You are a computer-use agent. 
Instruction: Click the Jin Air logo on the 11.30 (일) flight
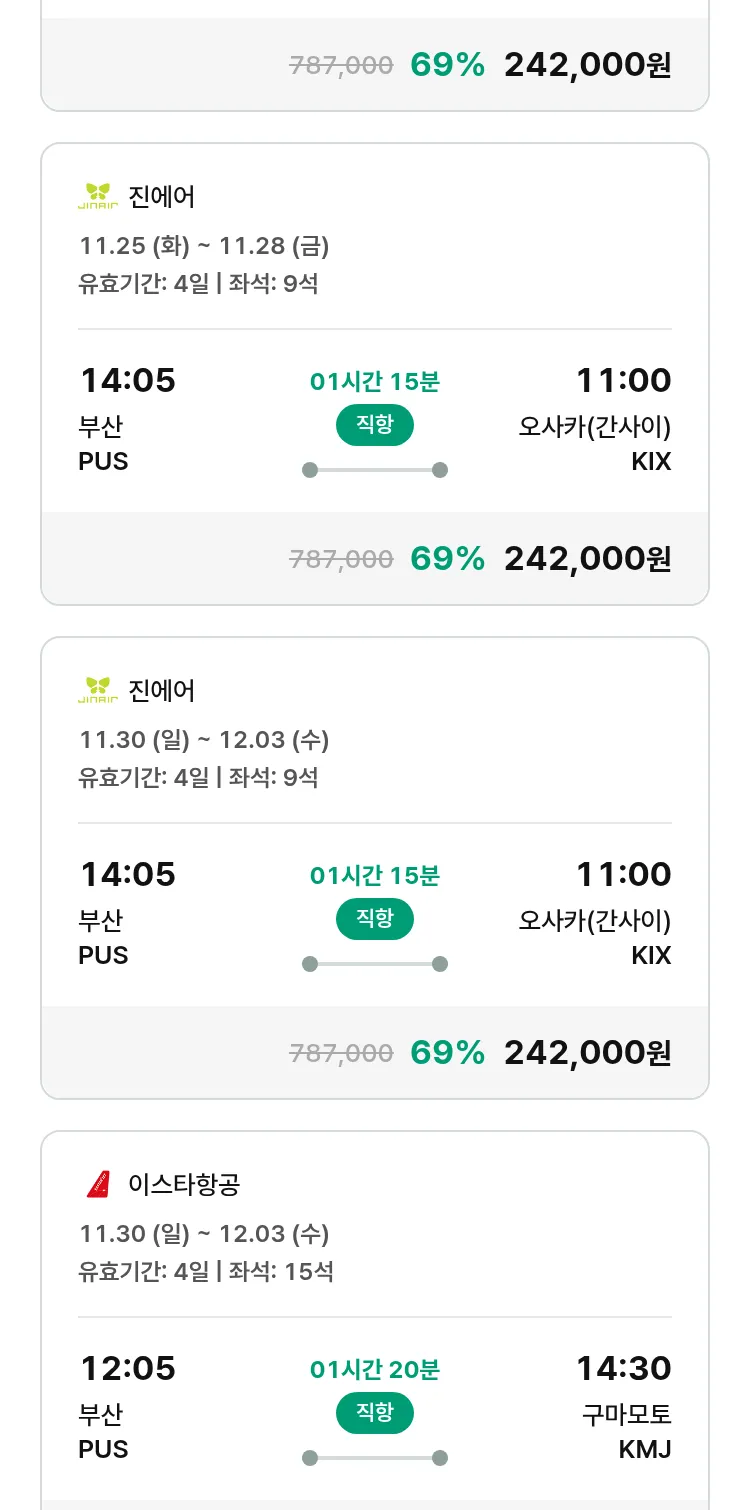98,690
